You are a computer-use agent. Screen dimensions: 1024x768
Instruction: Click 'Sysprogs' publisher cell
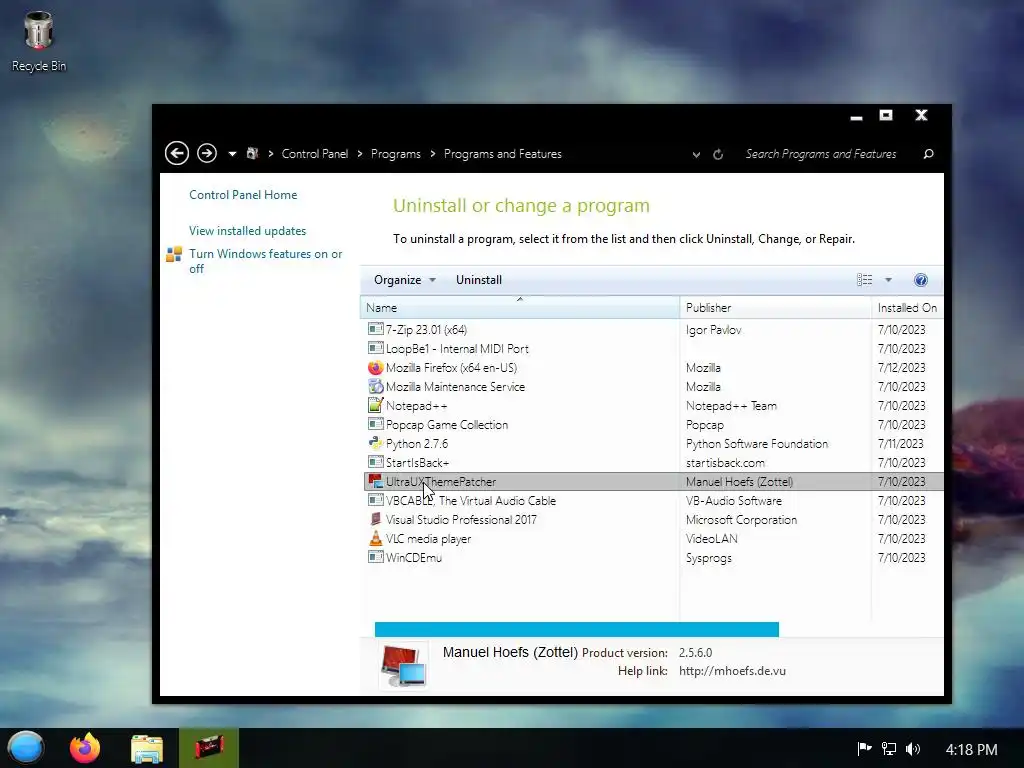709,558
